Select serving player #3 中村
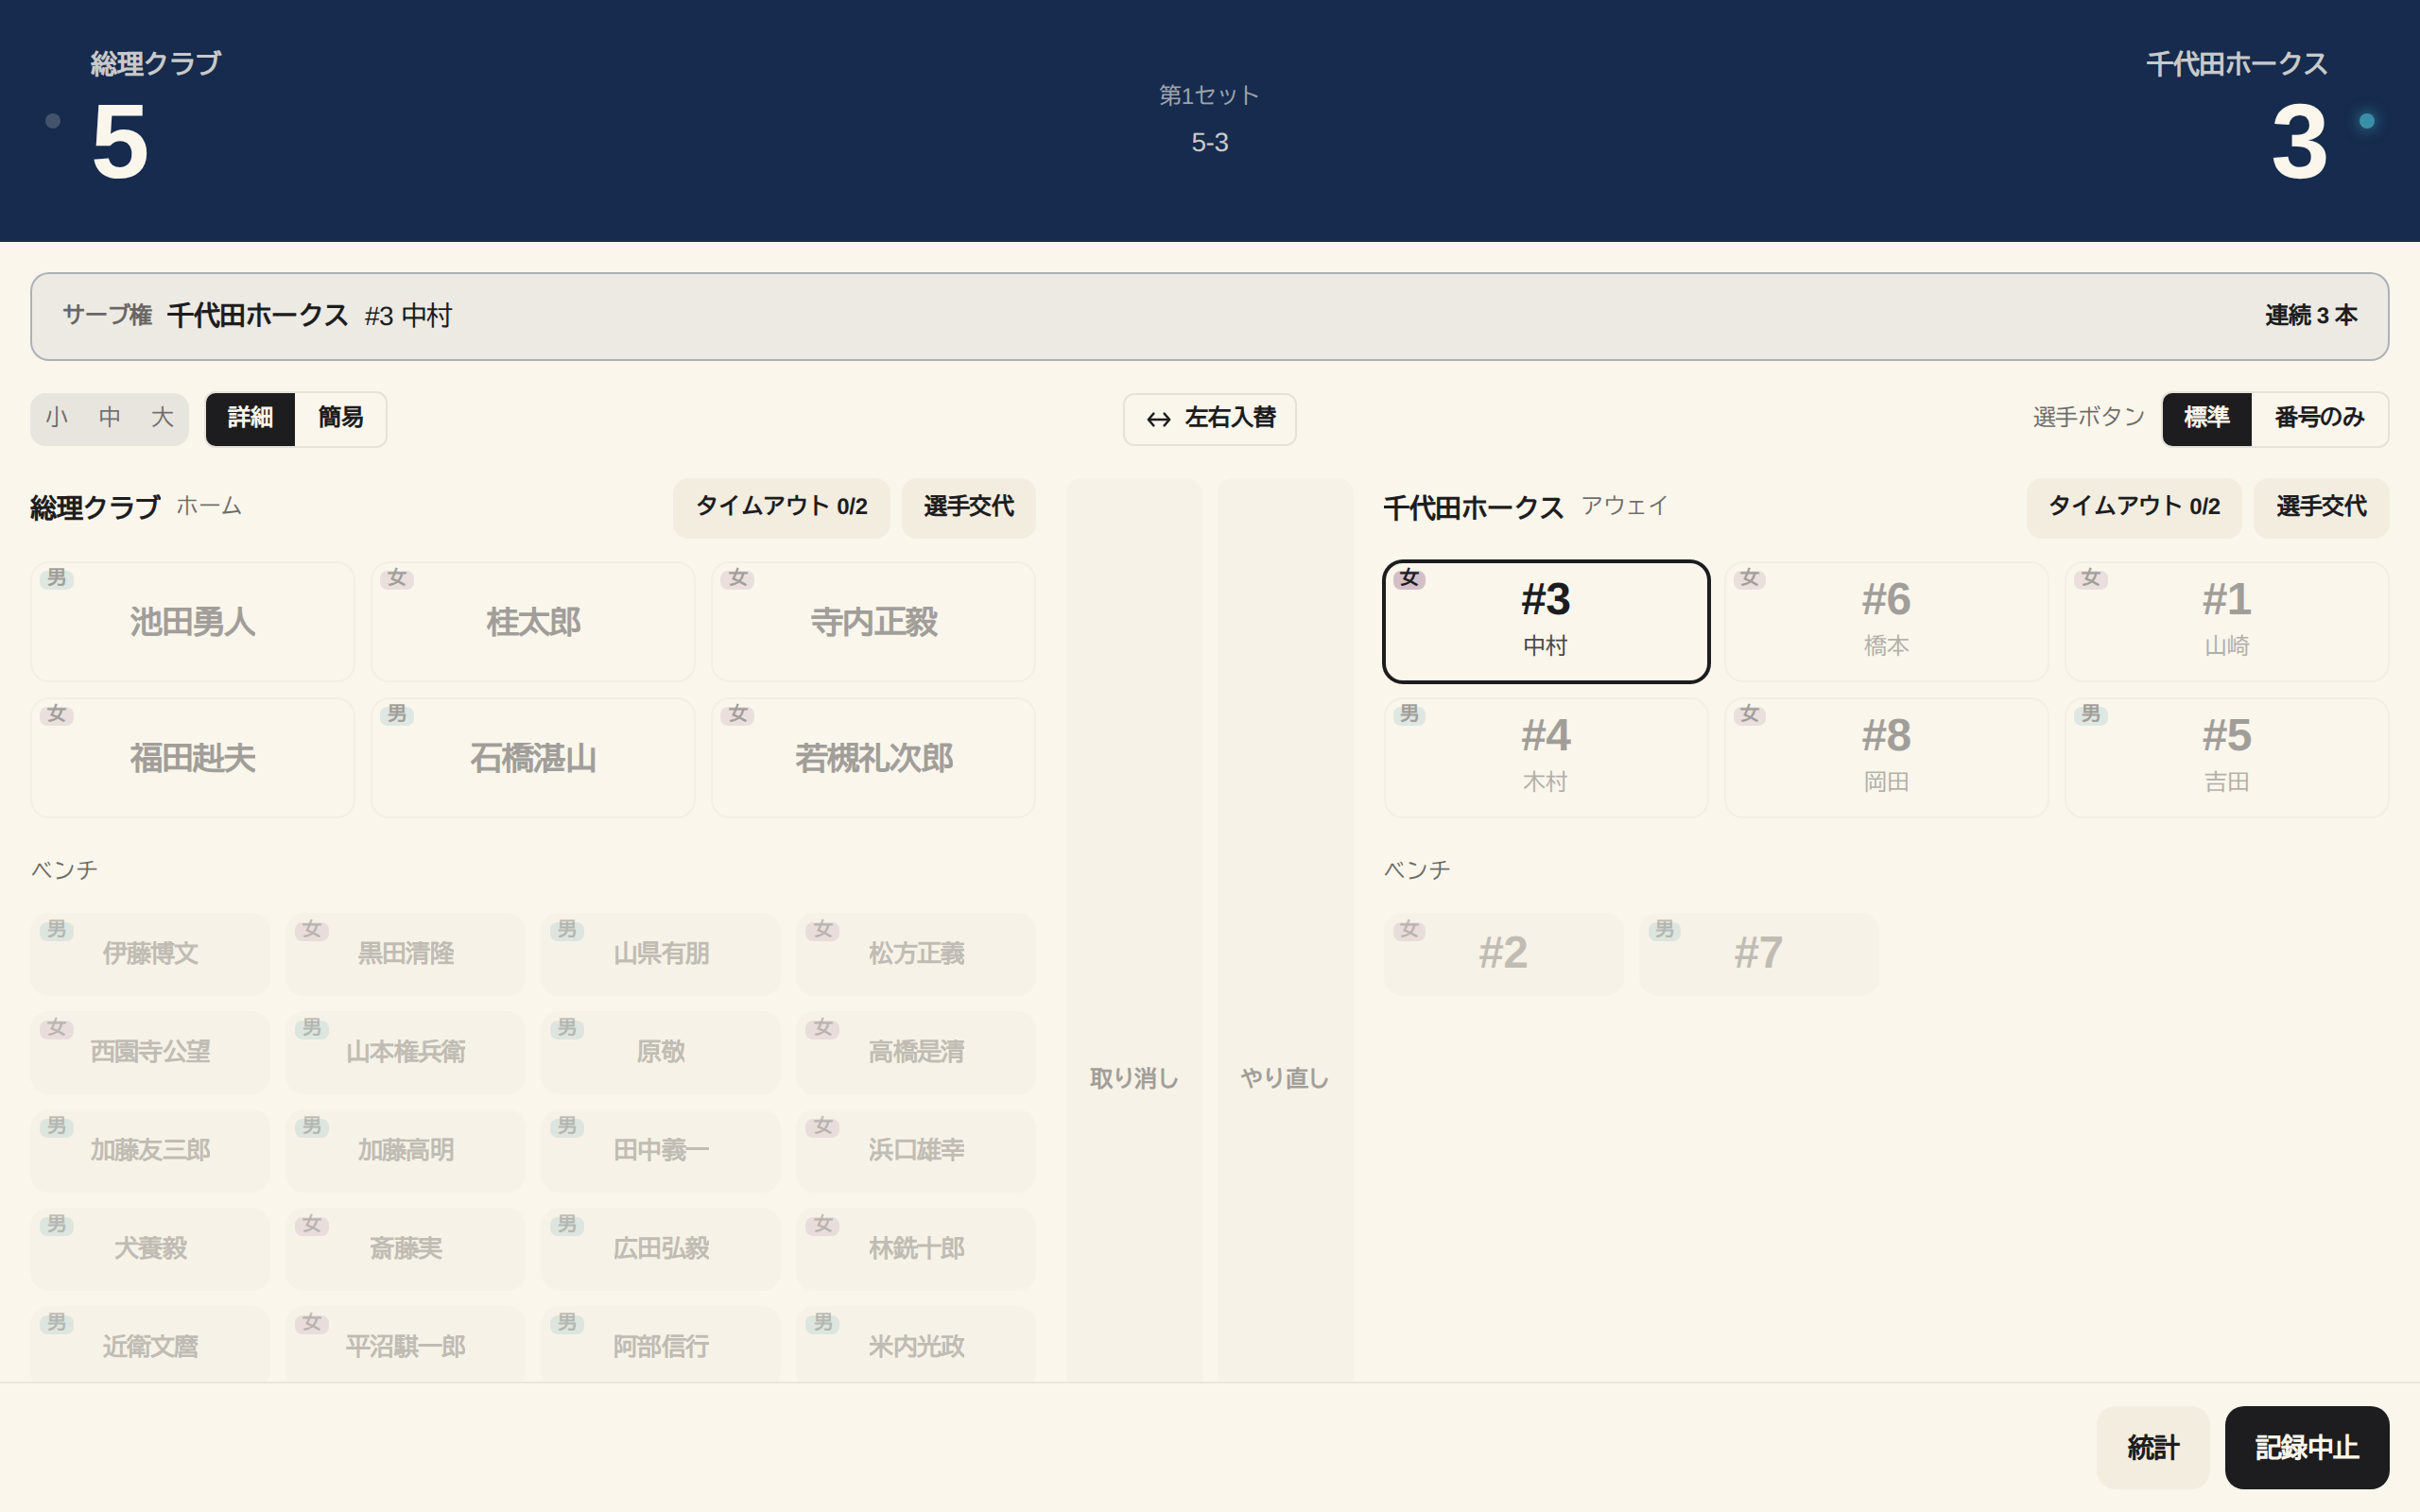This screenshot has width=2420, height=1512. (x=1546, y=622)
